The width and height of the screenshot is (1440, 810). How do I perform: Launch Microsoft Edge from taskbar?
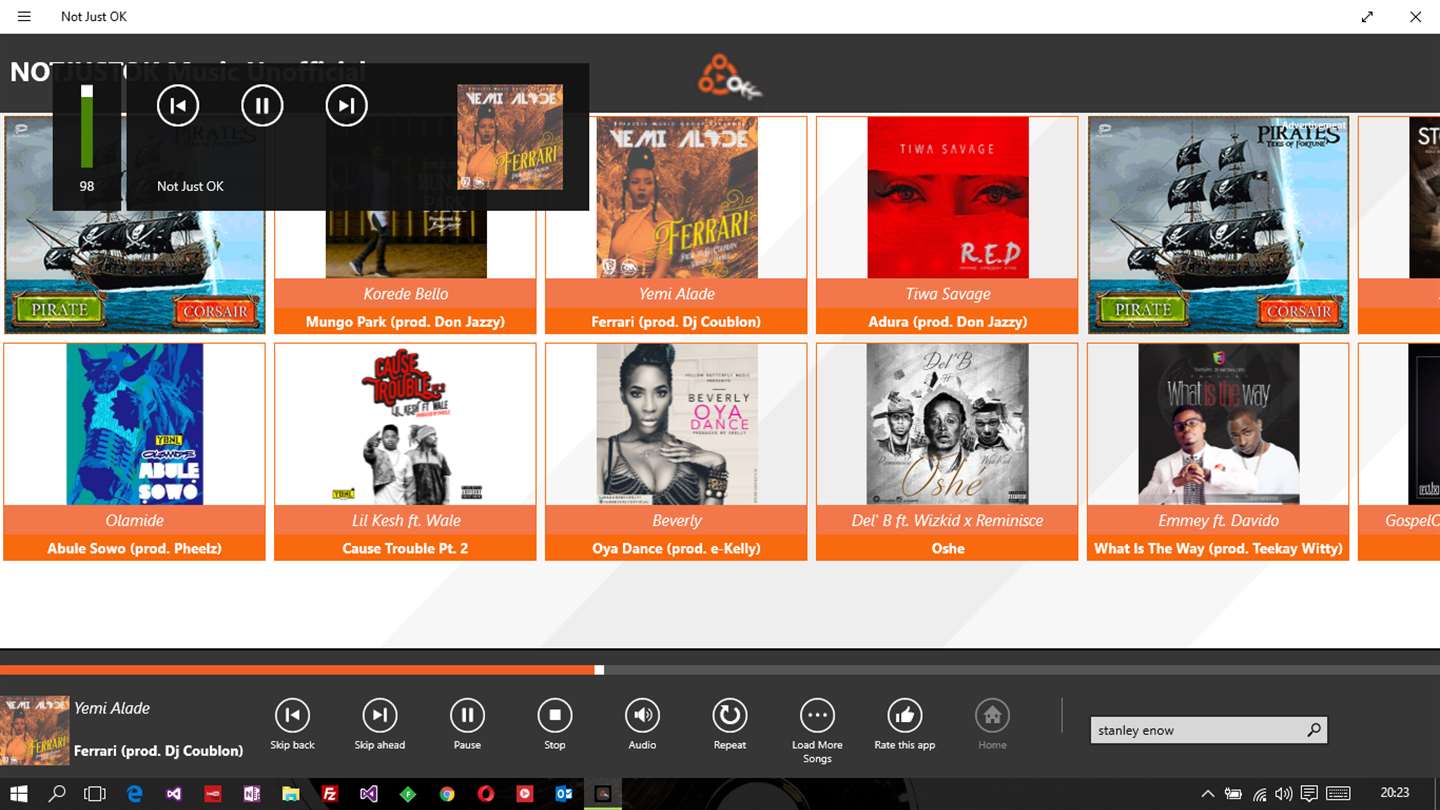pos(135,794)
